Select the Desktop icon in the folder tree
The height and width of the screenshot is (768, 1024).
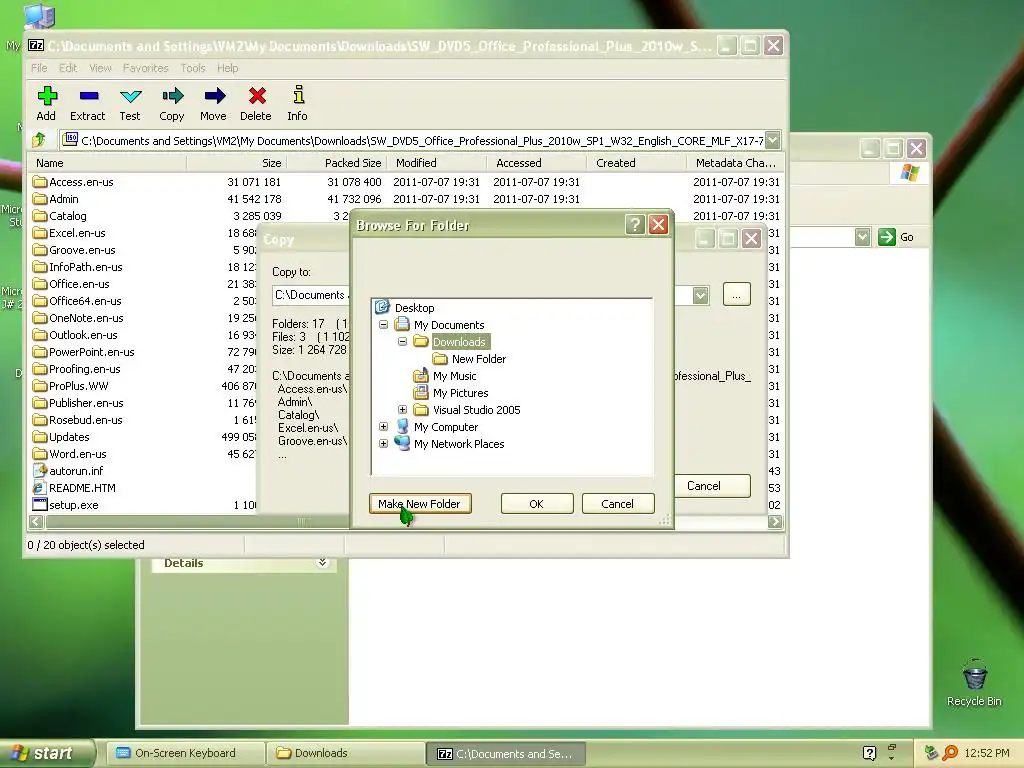(382, 307)
